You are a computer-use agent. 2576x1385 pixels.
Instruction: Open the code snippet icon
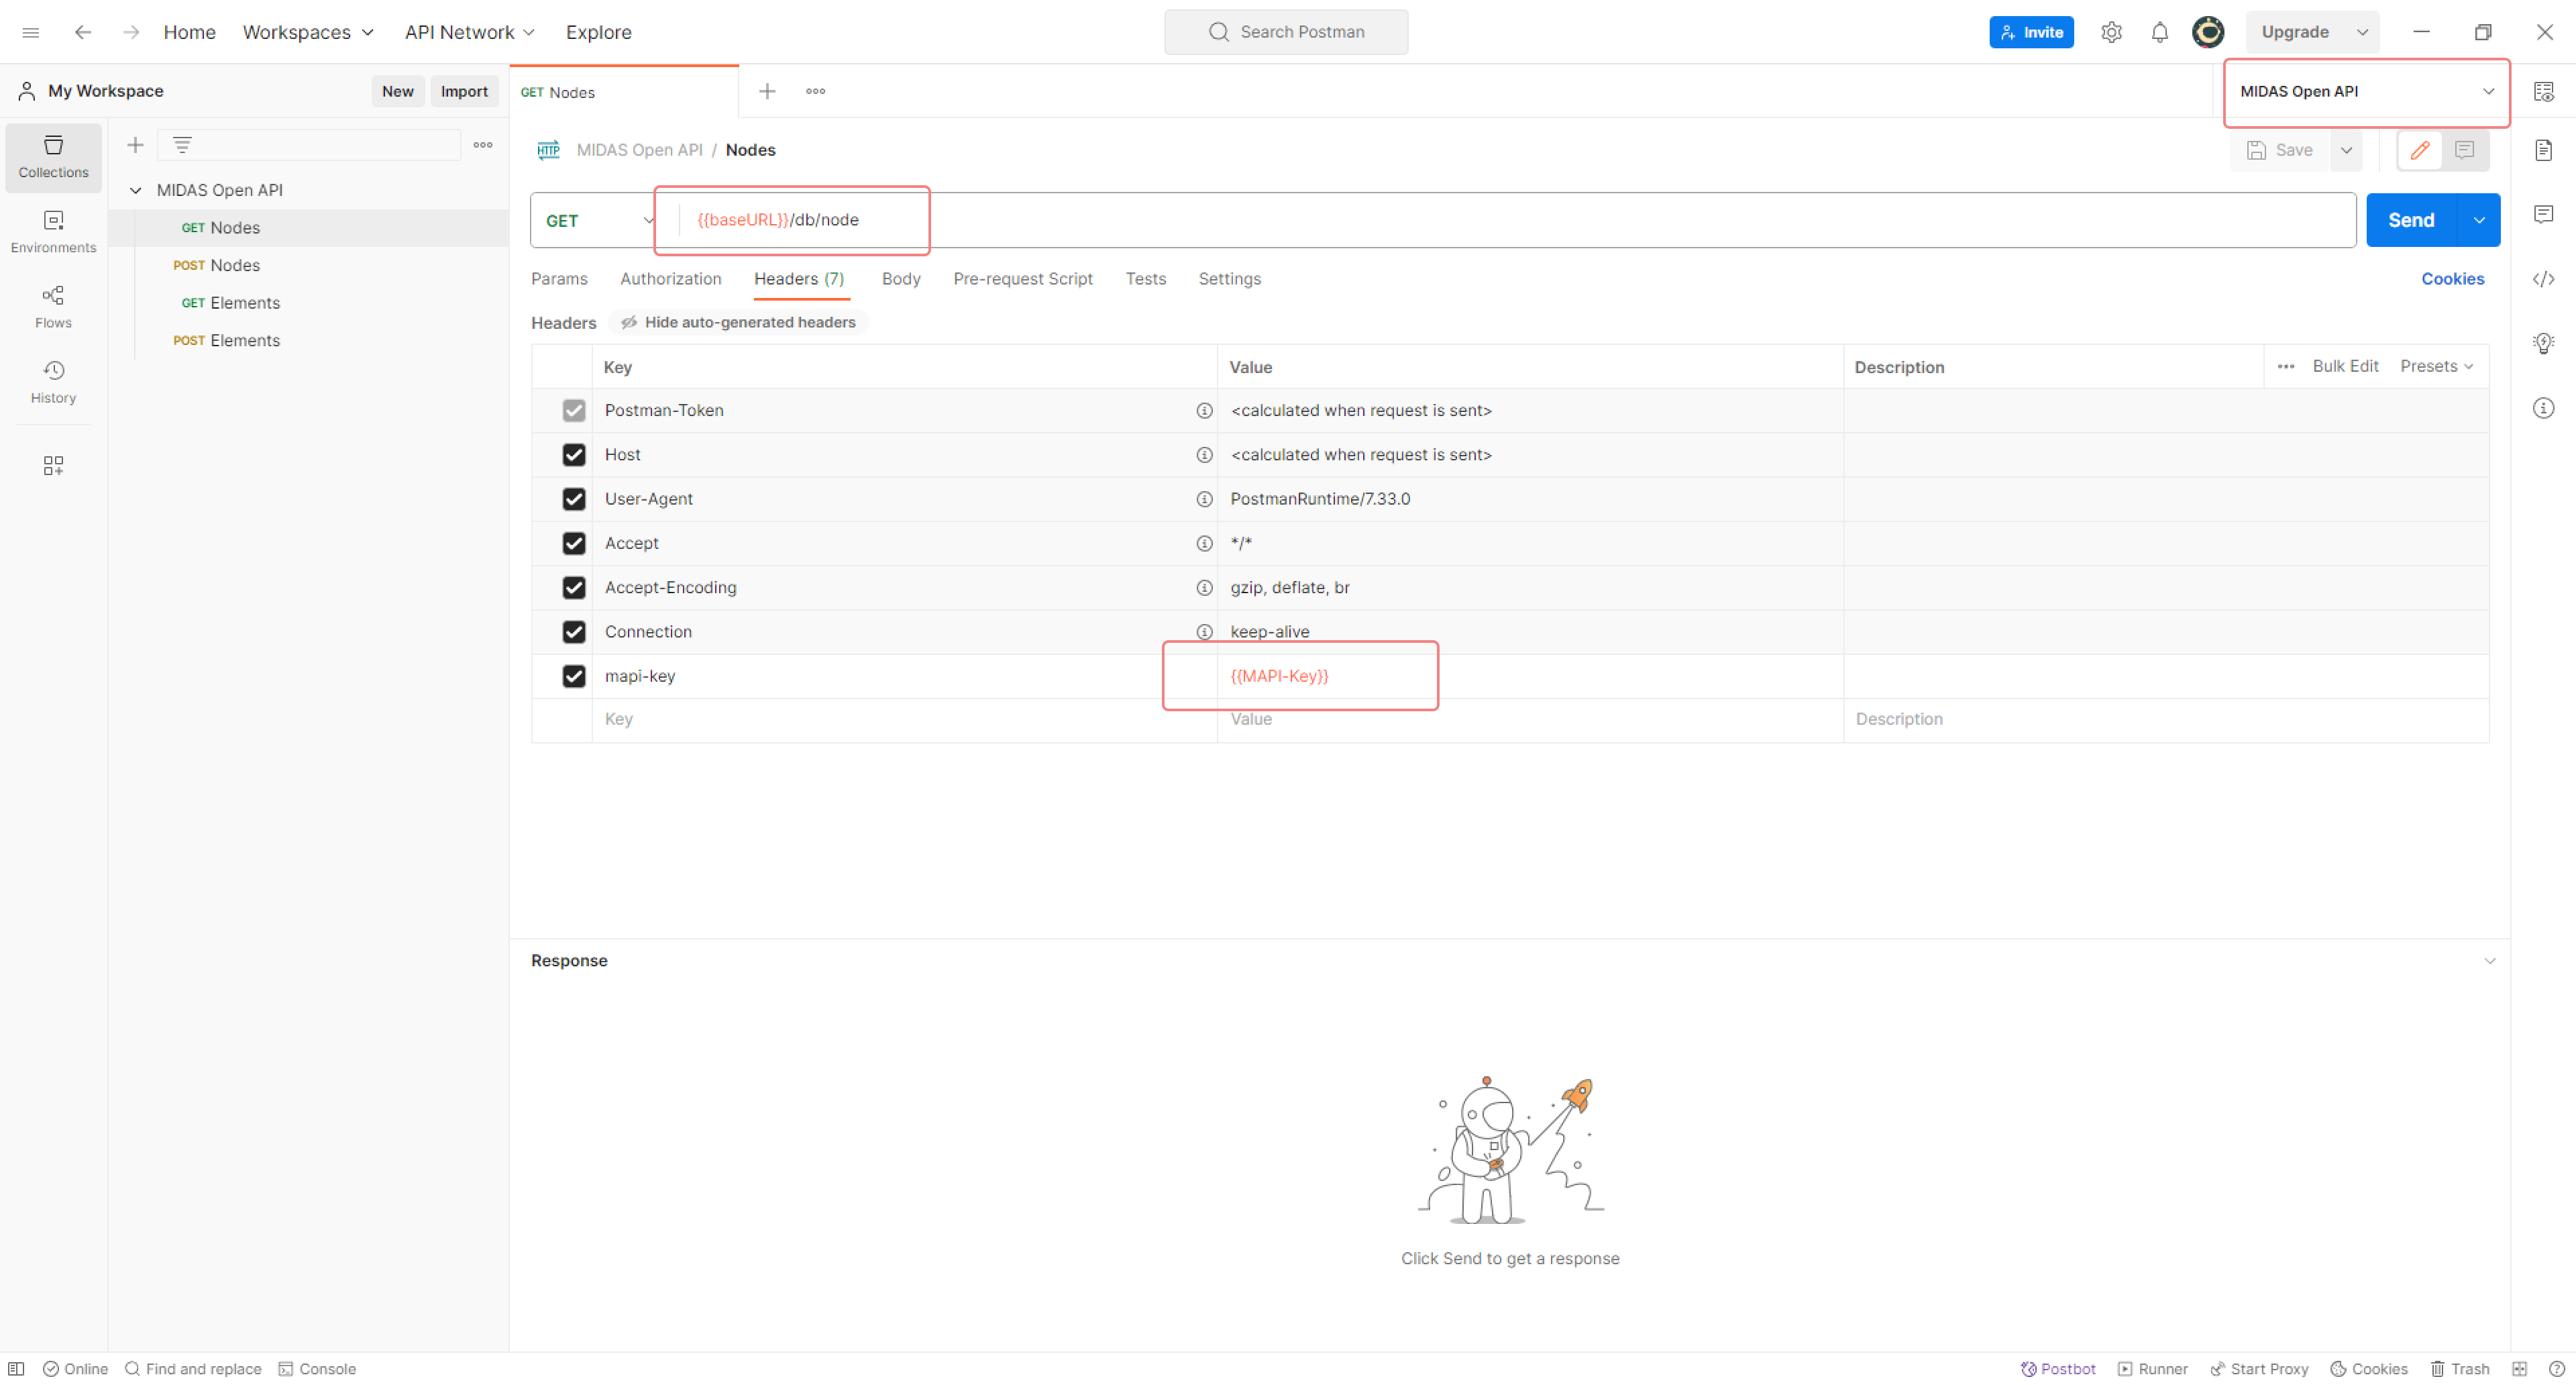(2543, 279)
